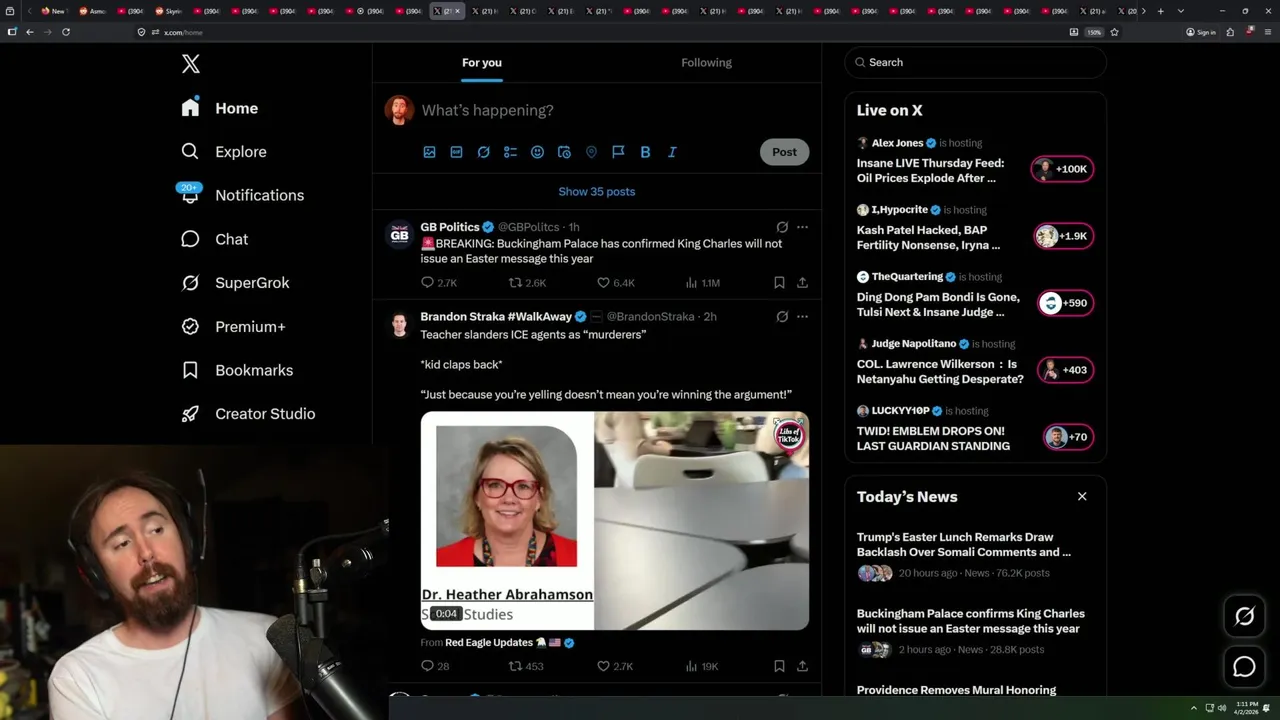Click the Grok enhance icon in composer
Viewport: 1280px width, 720px height.
click(x=483, y=152)
